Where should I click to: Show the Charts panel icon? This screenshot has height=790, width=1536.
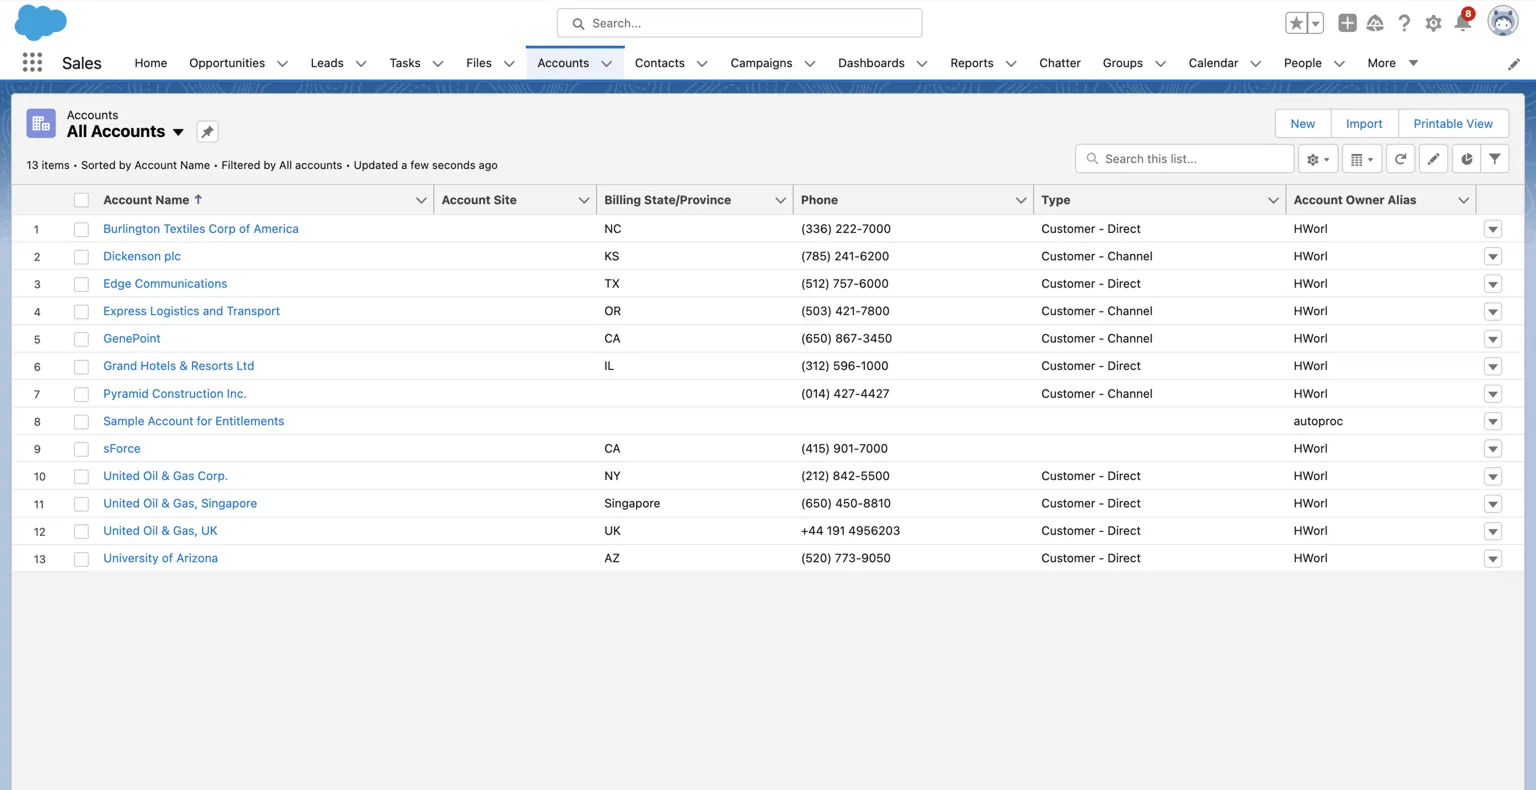click(1466, 159)
